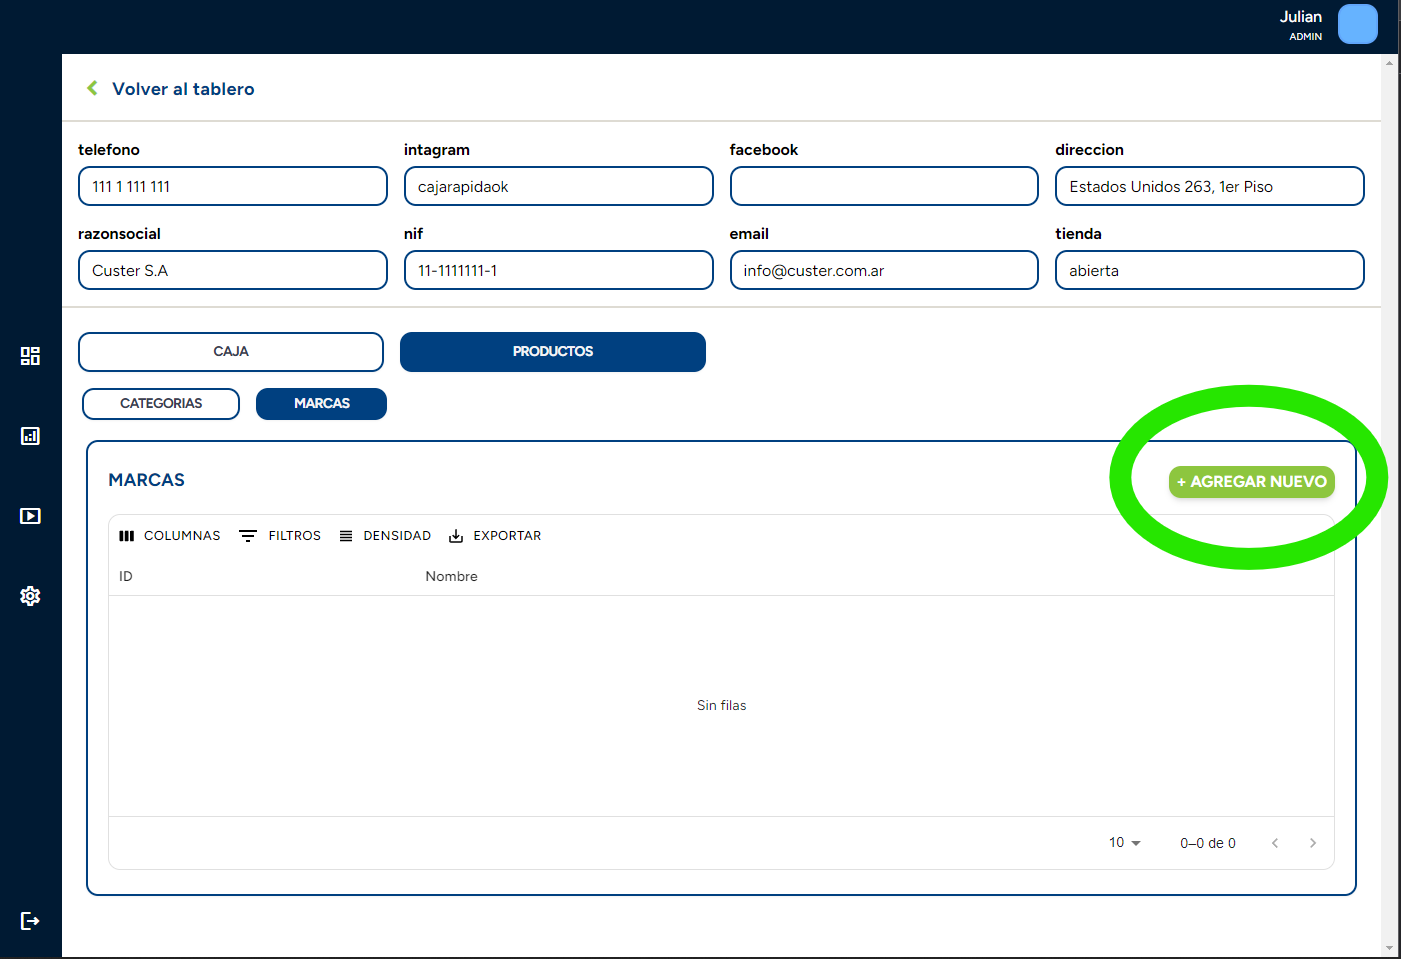The image size is (1401, 959).
Task: Switch to the Categorias tab
Action: click(160, 403)
